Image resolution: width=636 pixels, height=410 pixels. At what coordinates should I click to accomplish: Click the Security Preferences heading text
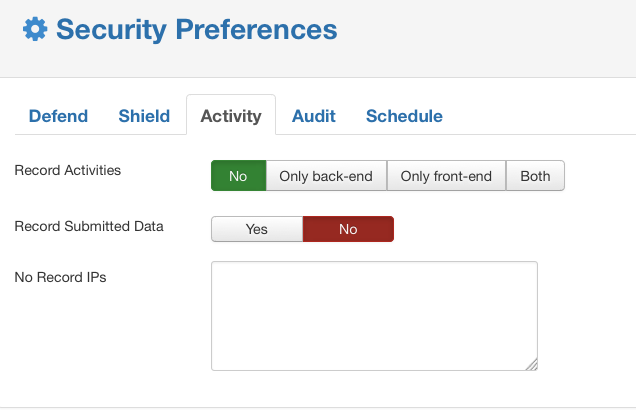(197, 30)
